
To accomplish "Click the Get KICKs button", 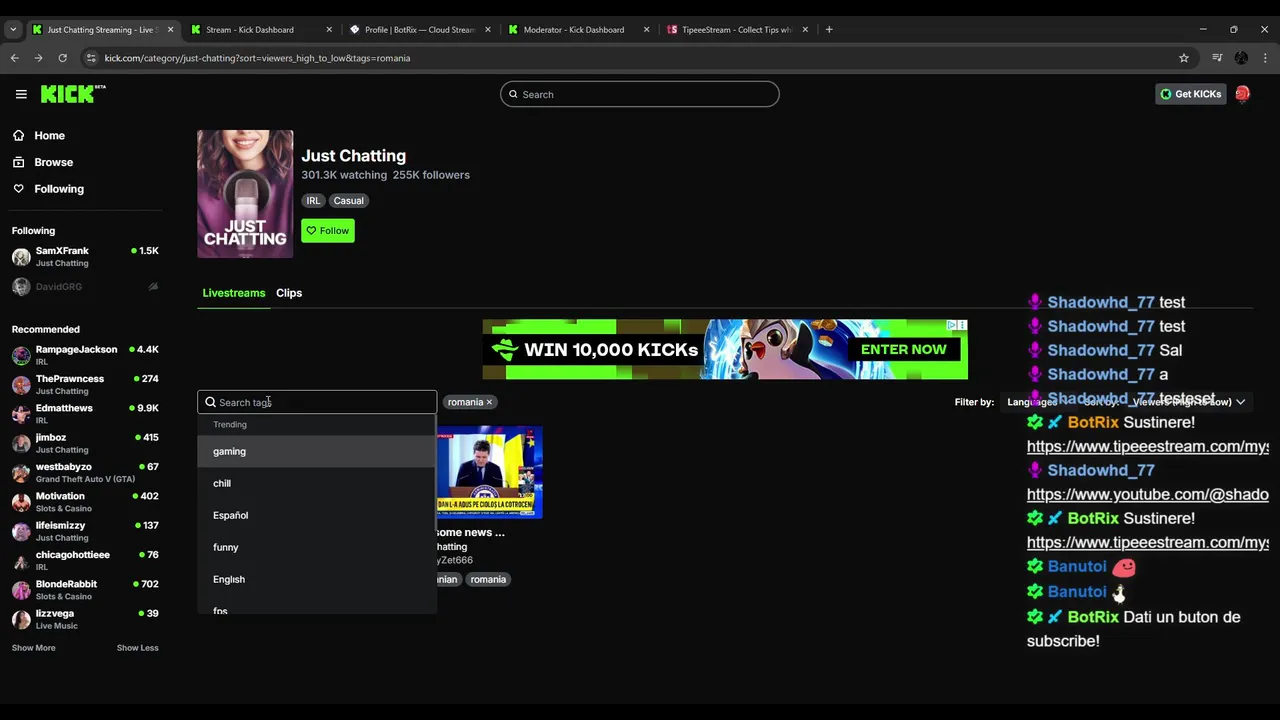I will (1190, 94).
